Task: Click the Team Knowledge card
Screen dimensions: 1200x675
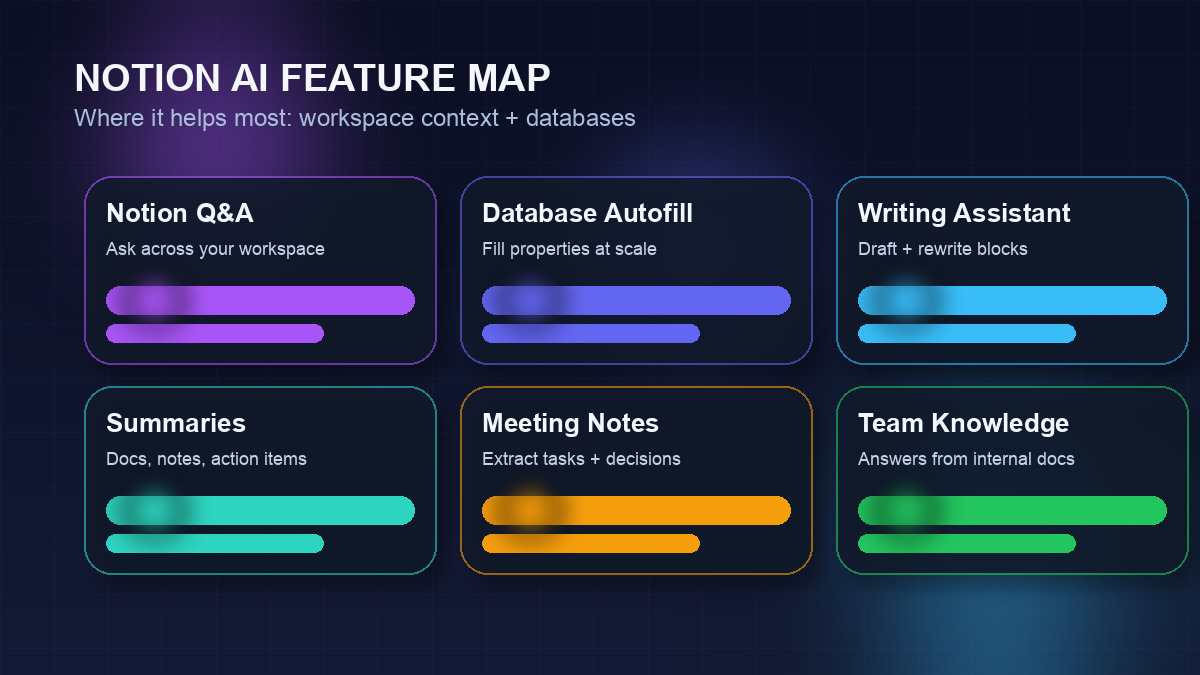Action: tap(1012, 480)
